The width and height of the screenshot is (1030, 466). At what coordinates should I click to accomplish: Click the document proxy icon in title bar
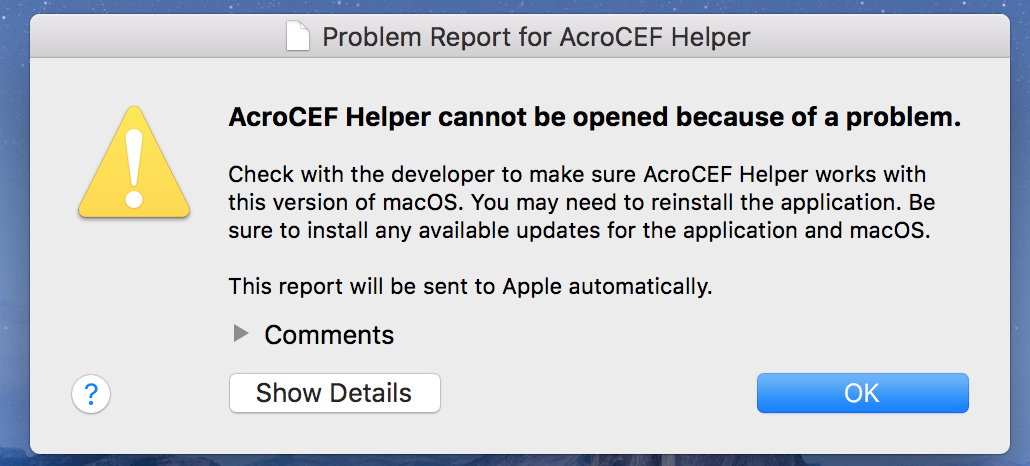[297, 38]
